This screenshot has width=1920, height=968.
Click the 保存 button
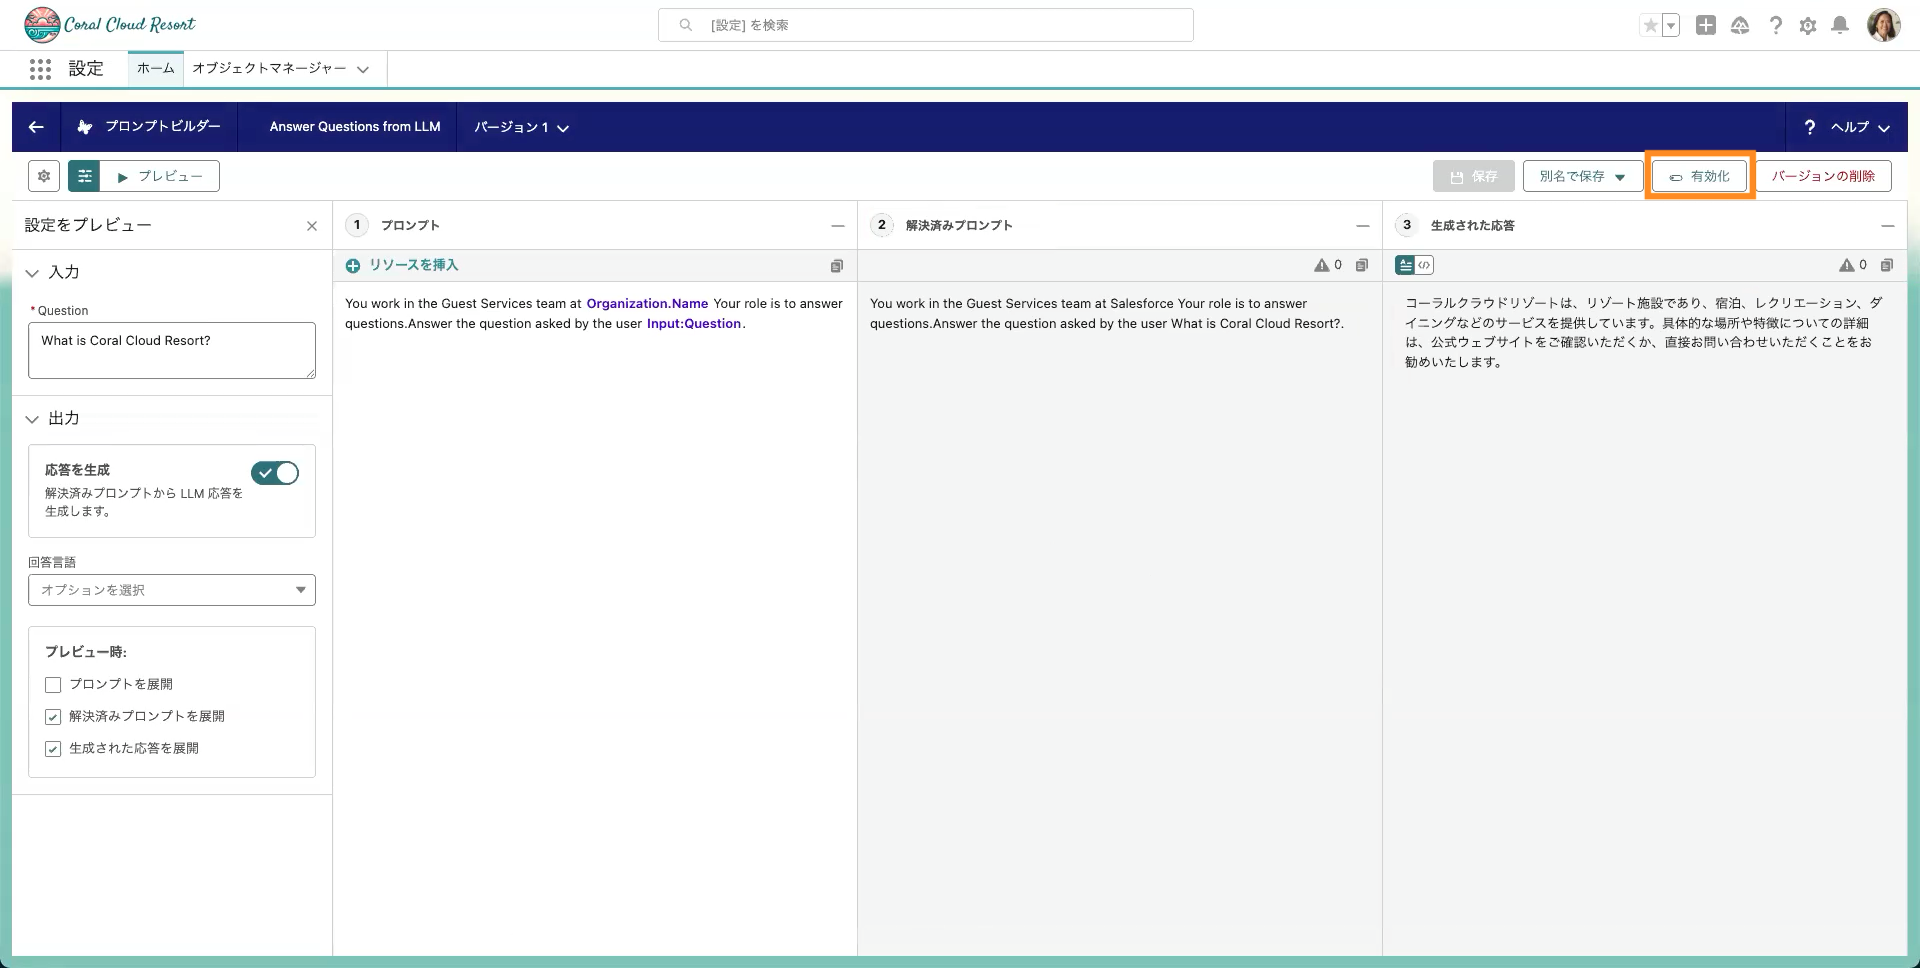coord(1474,176)
